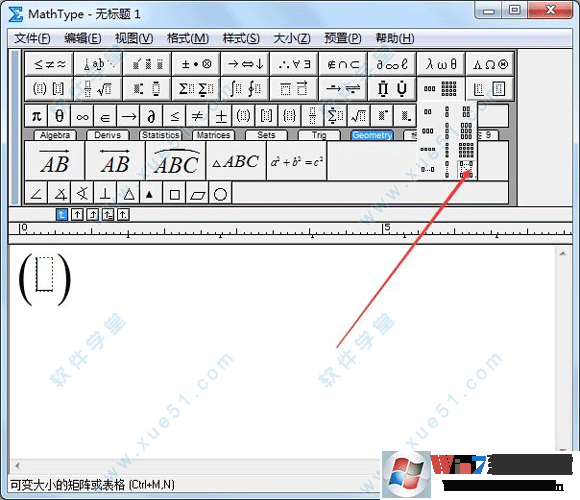
Task: Insert the arc ABC expression
Action: (176, 161)
